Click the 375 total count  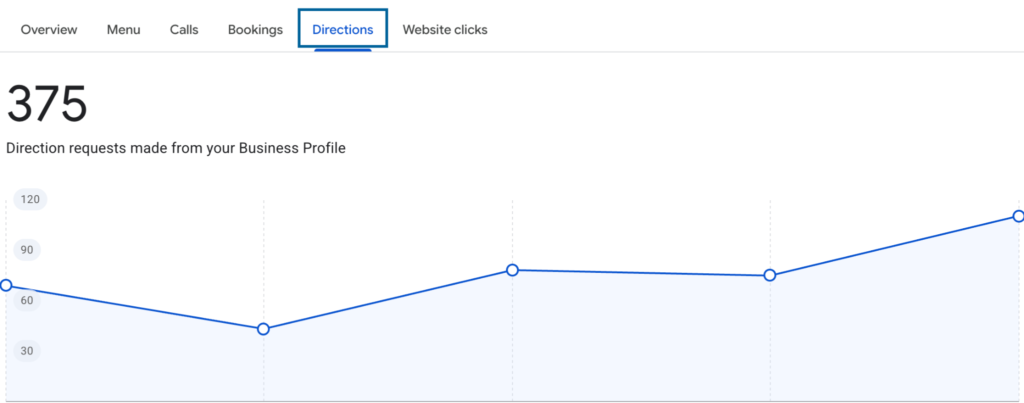[x=47, y=105]
